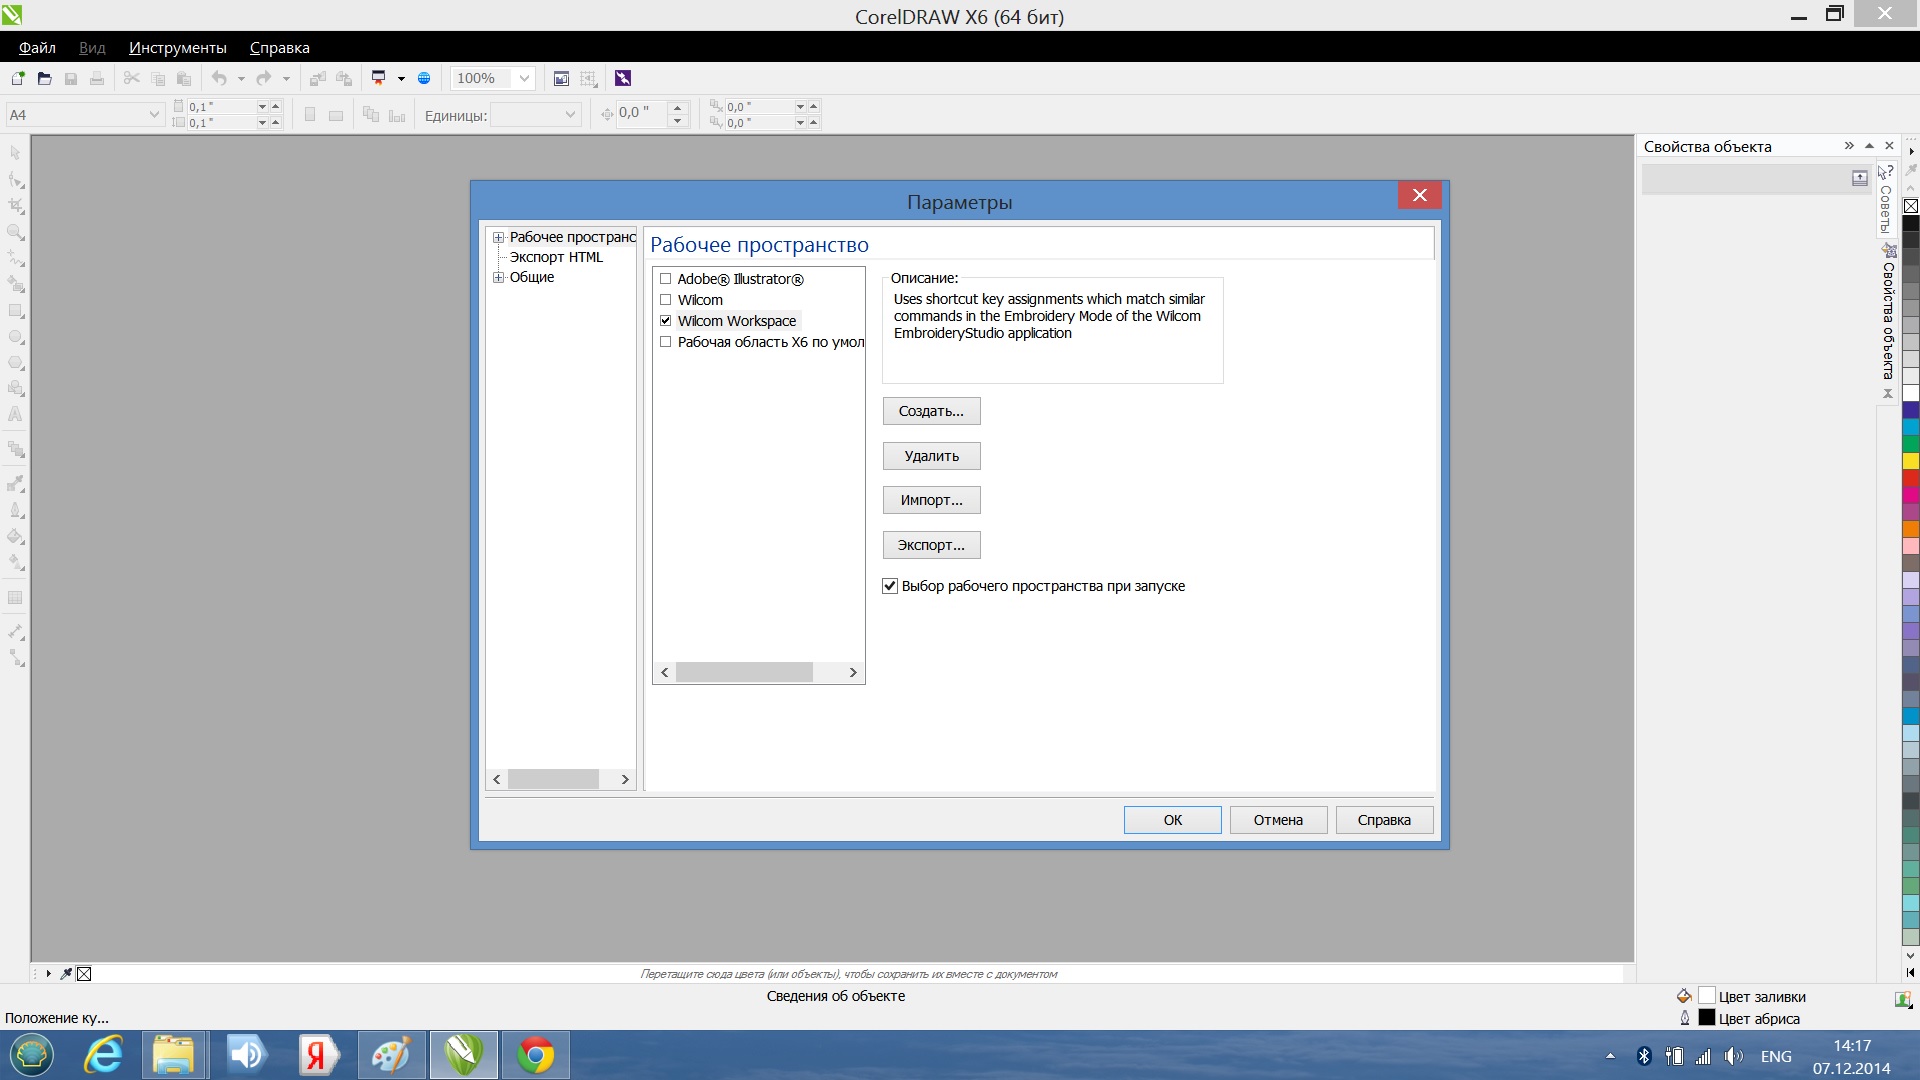Expand the Общие tree node

click(498, 277)
